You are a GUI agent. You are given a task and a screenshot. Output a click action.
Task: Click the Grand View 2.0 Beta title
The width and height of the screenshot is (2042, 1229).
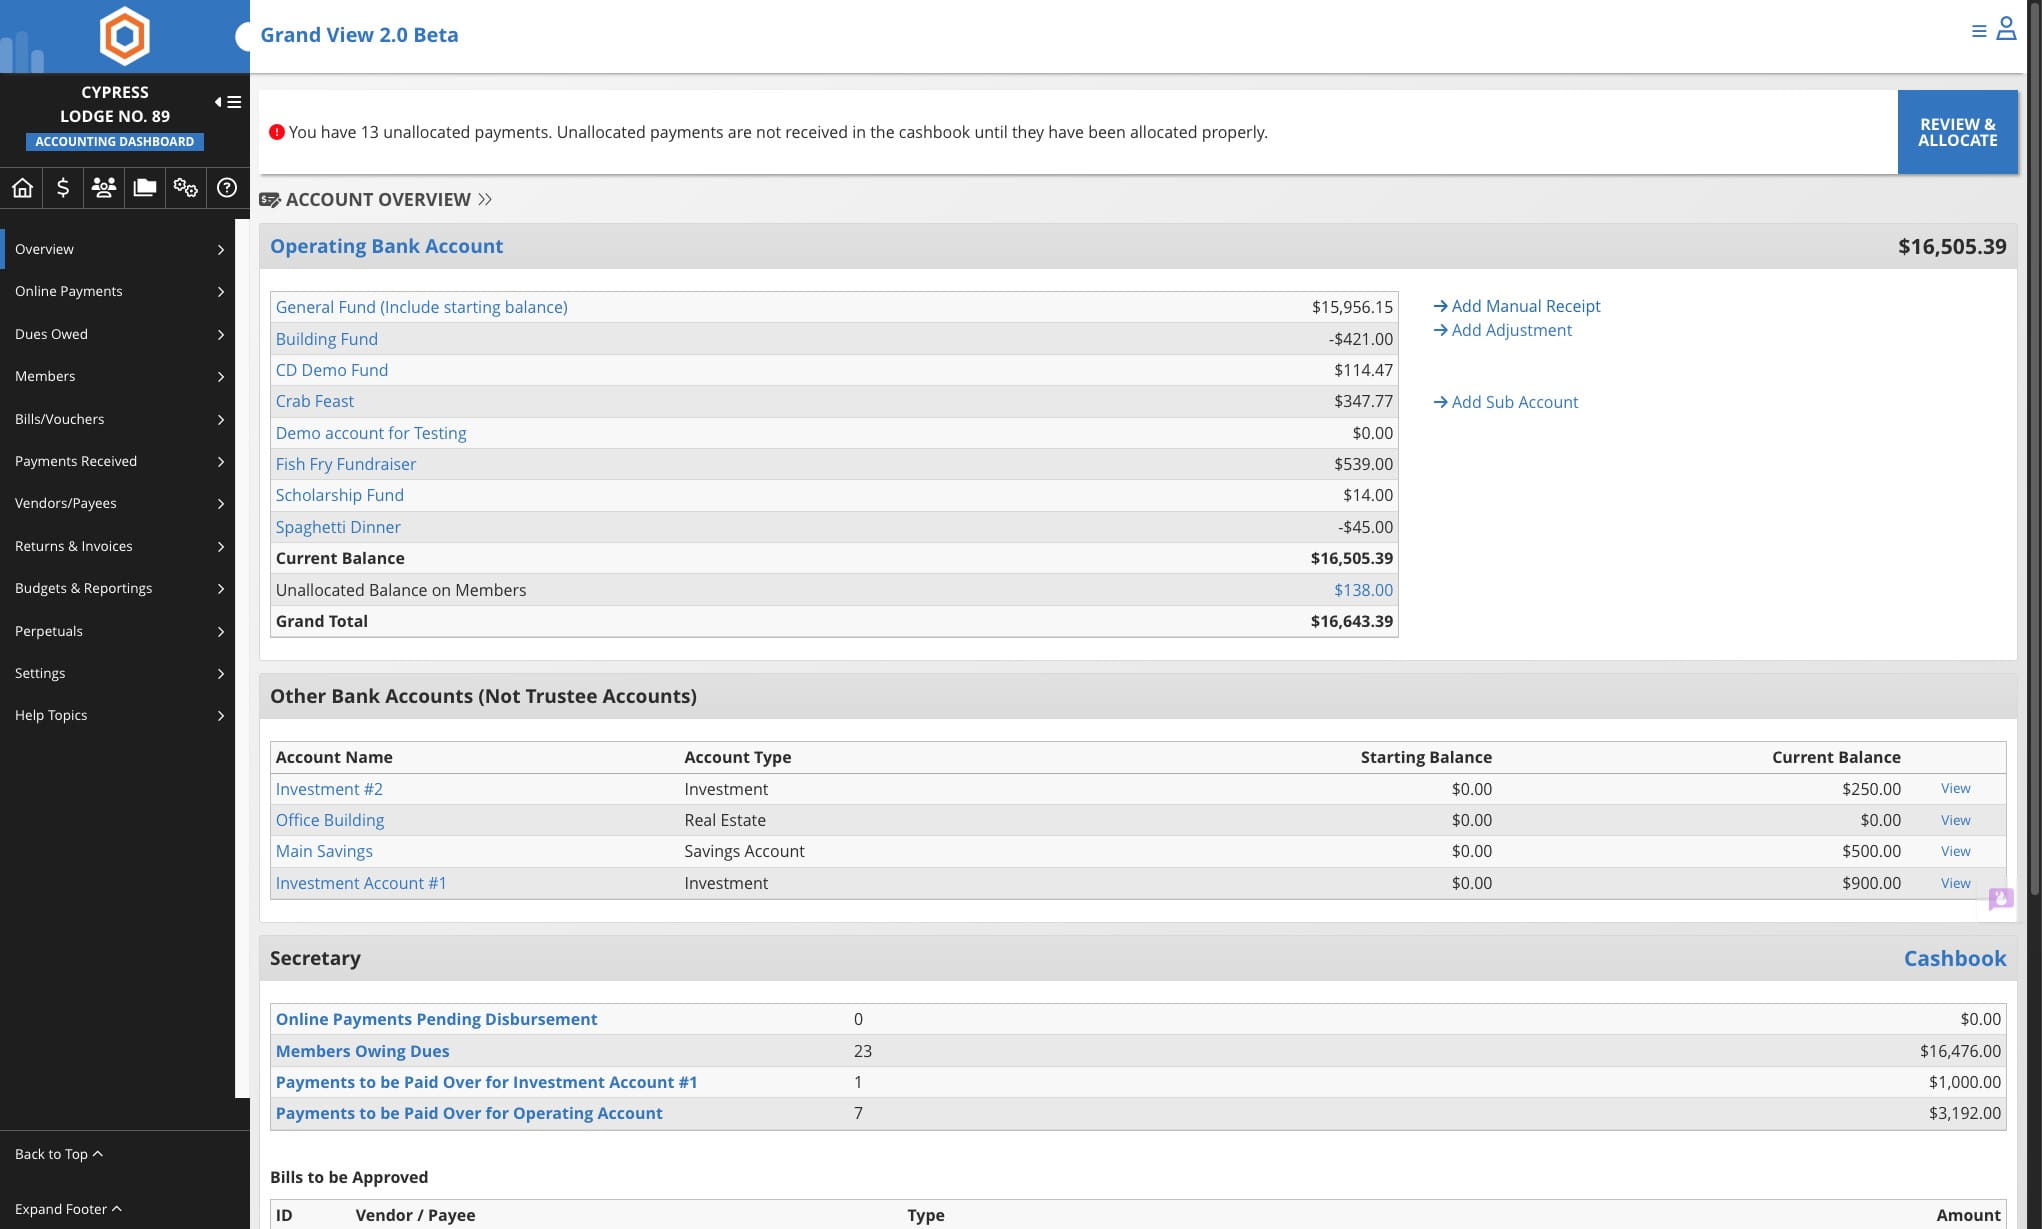click(359, 35)
